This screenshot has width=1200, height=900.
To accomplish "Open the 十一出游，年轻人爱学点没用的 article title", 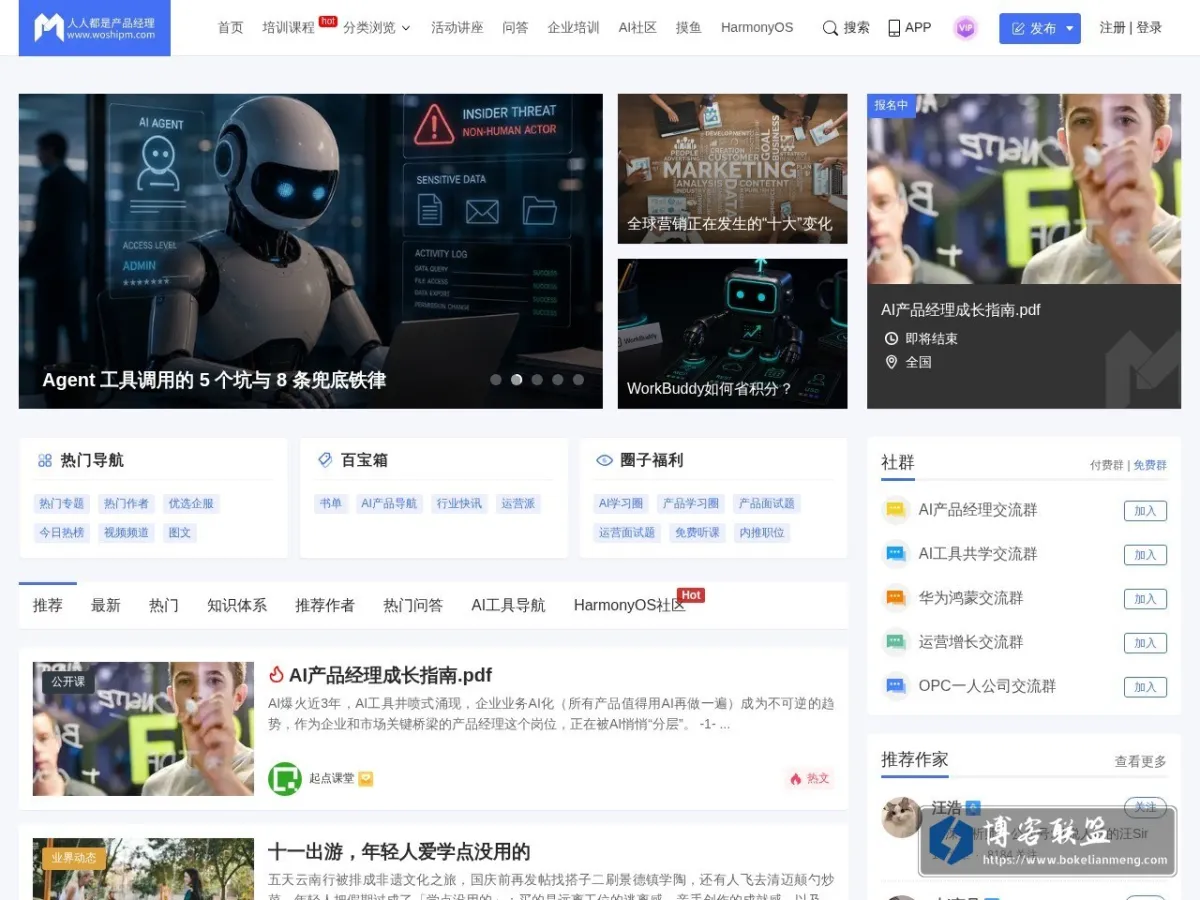I will coord(399,852).
